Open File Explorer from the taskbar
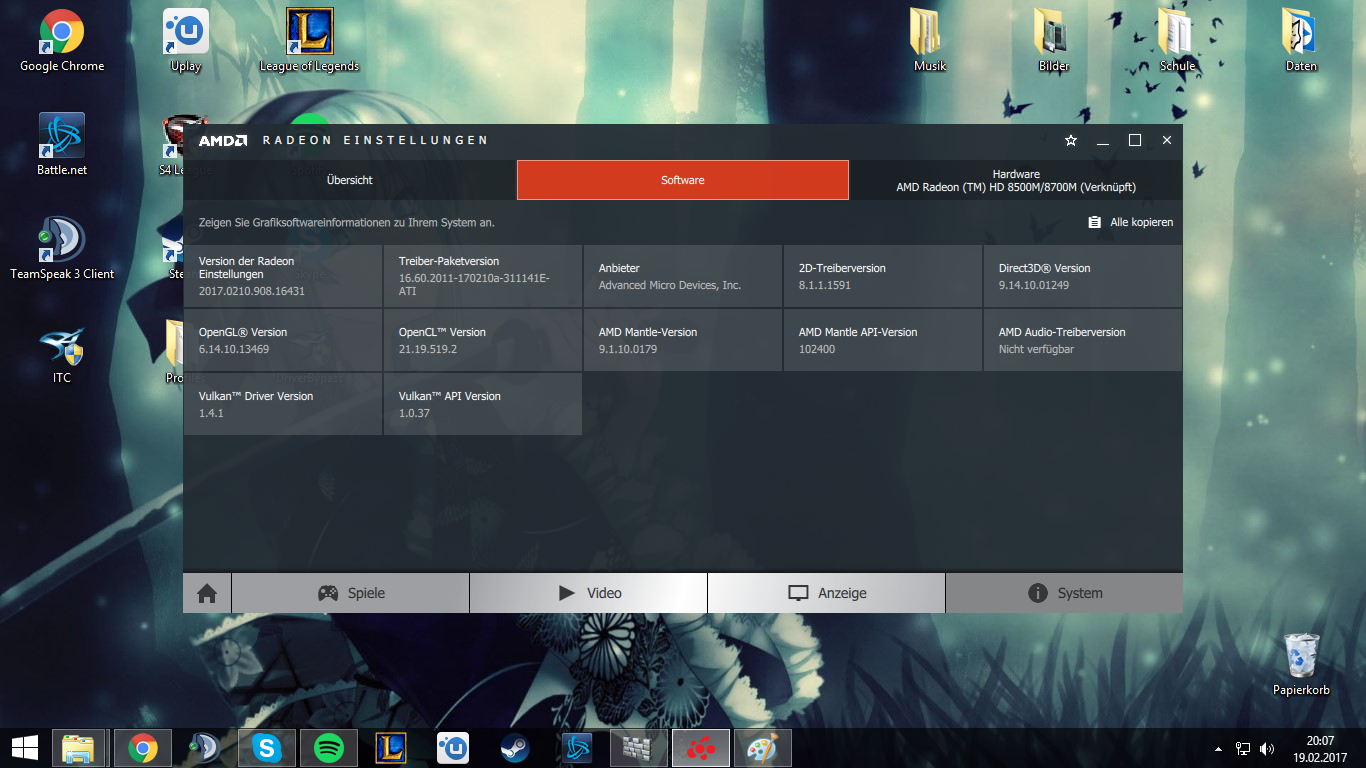1366x768 pixels. (79, 748)
